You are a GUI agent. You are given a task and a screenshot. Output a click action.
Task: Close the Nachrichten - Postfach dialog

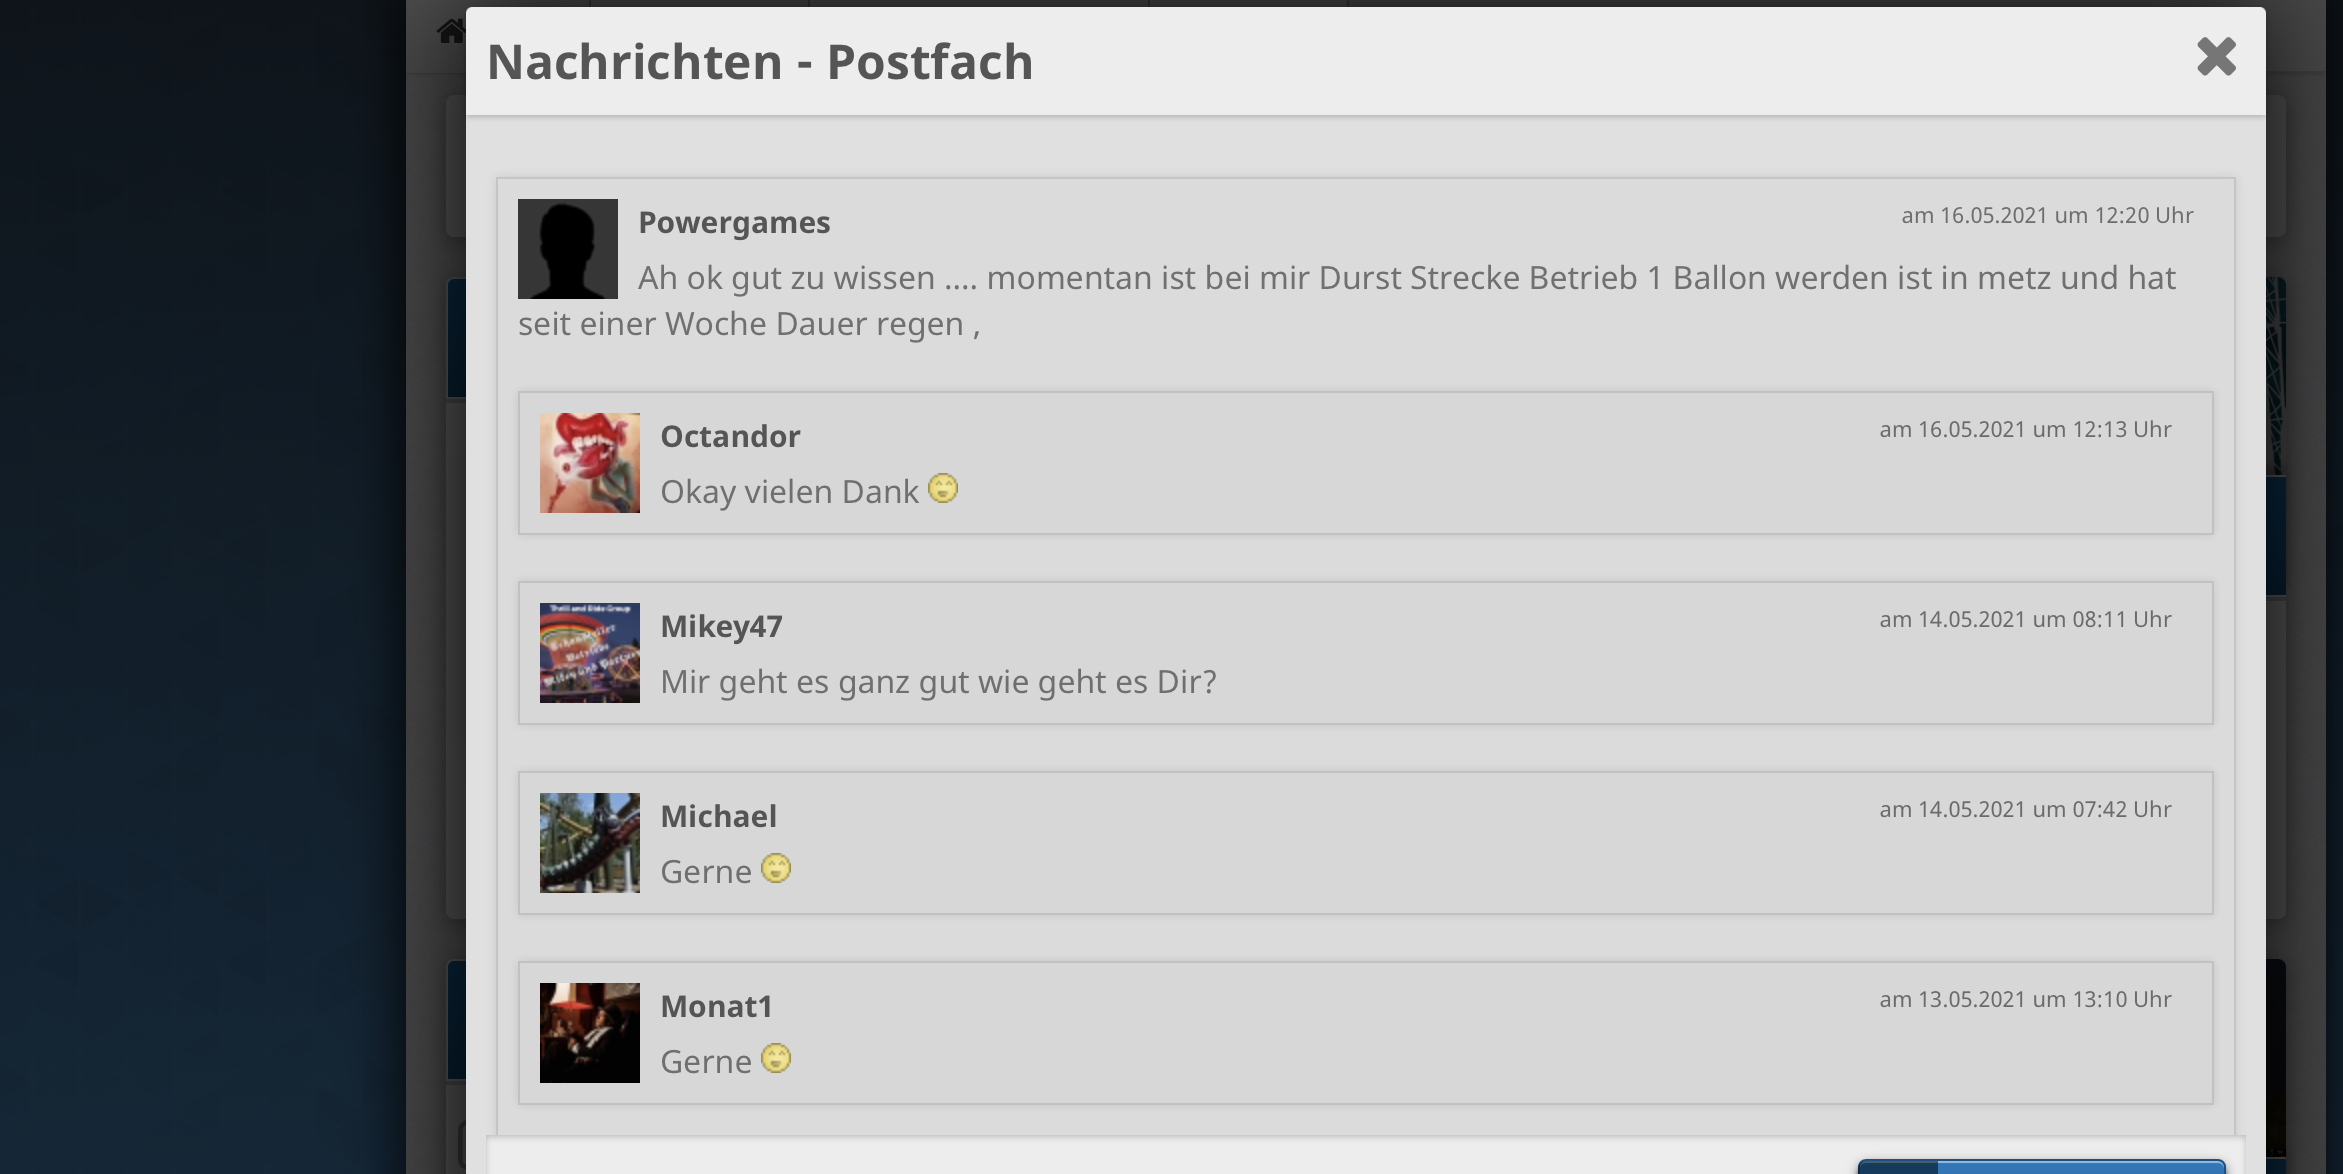2216,56
